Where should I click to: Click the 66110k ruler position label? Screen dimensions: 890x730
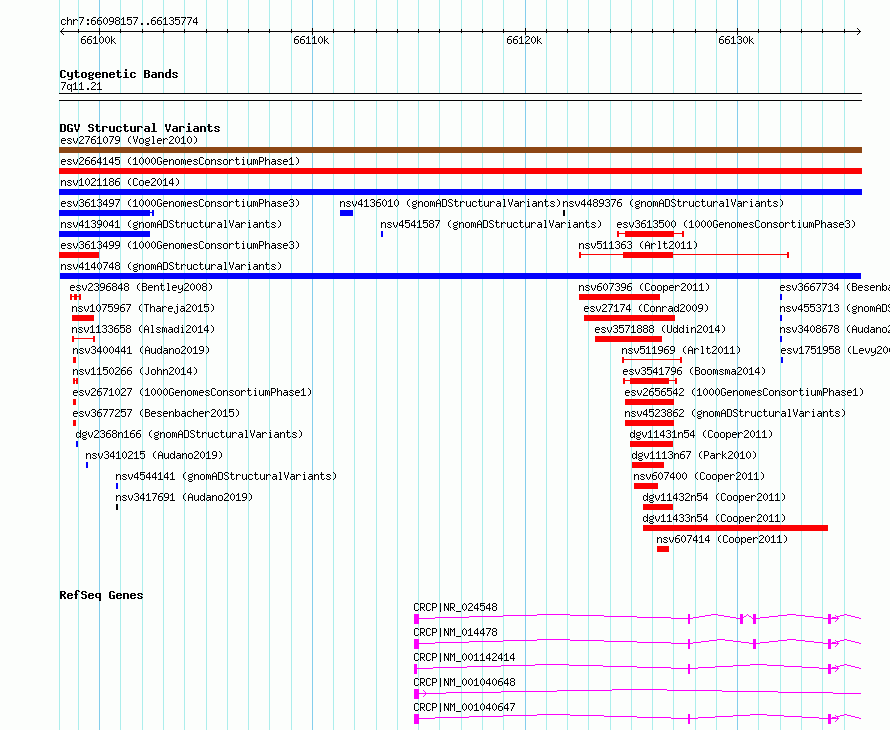[311, 40]
